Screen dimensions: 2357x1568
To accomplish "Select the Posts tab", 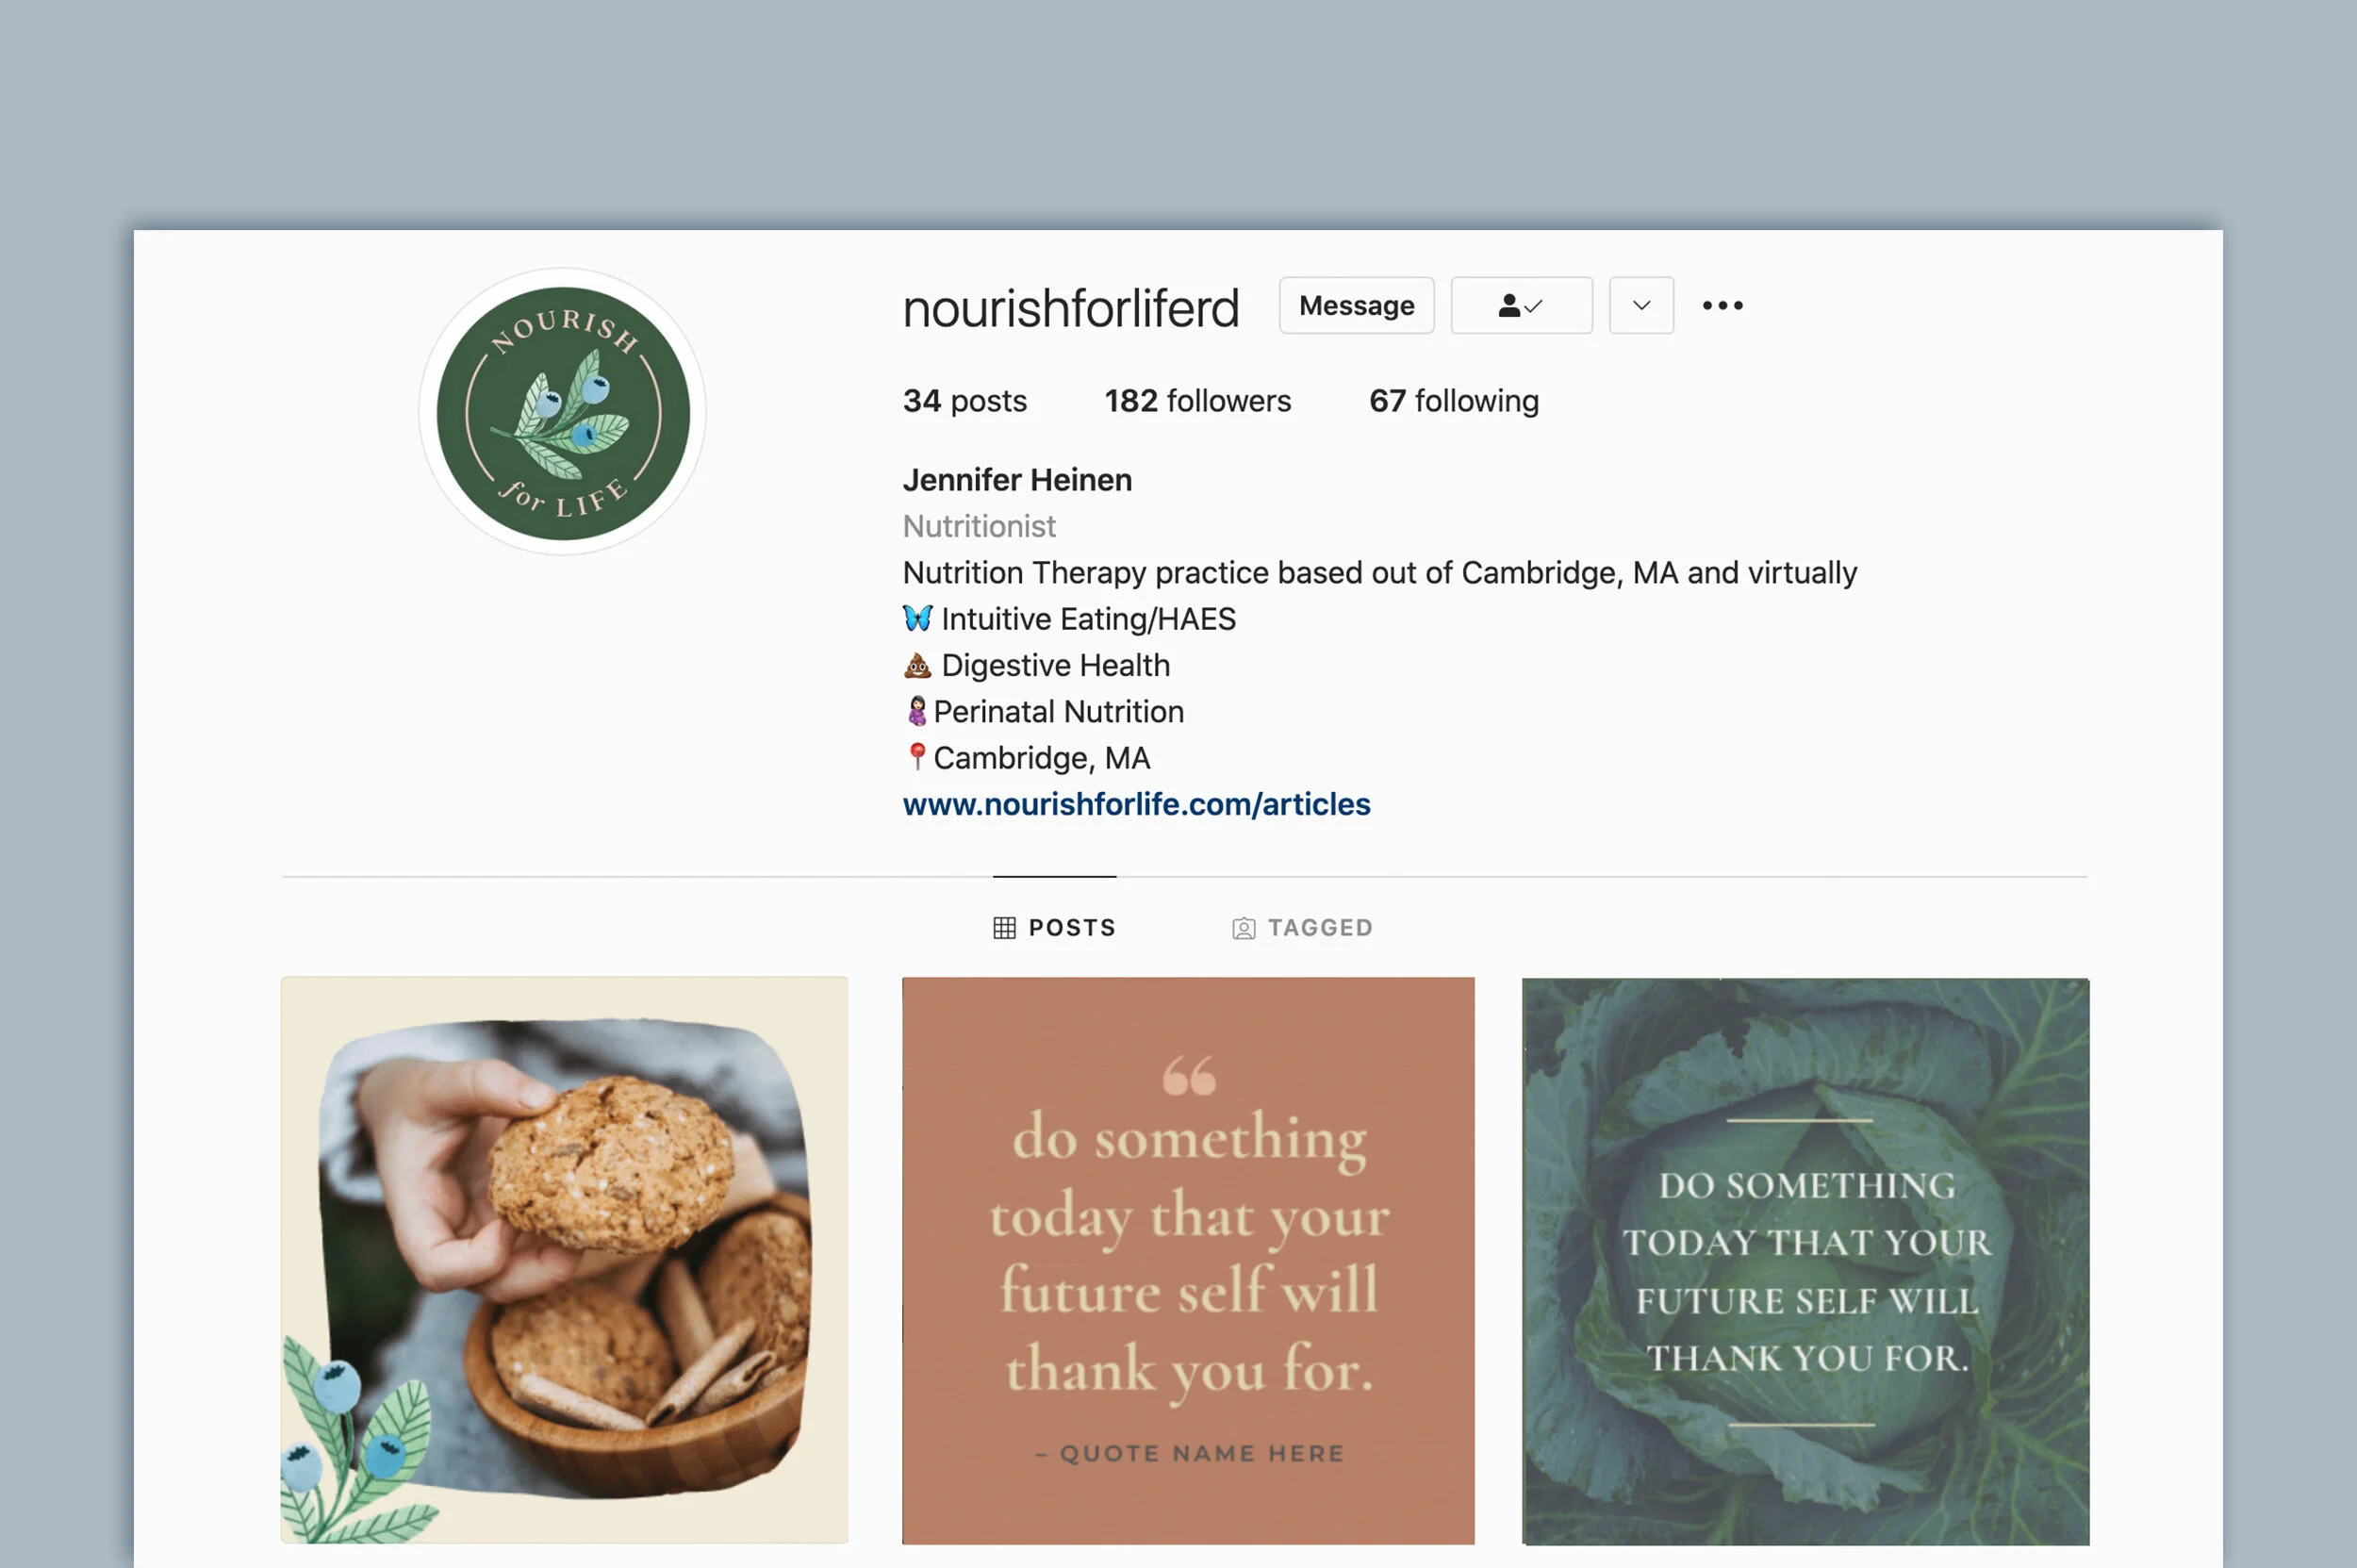I will point(1054,928).
